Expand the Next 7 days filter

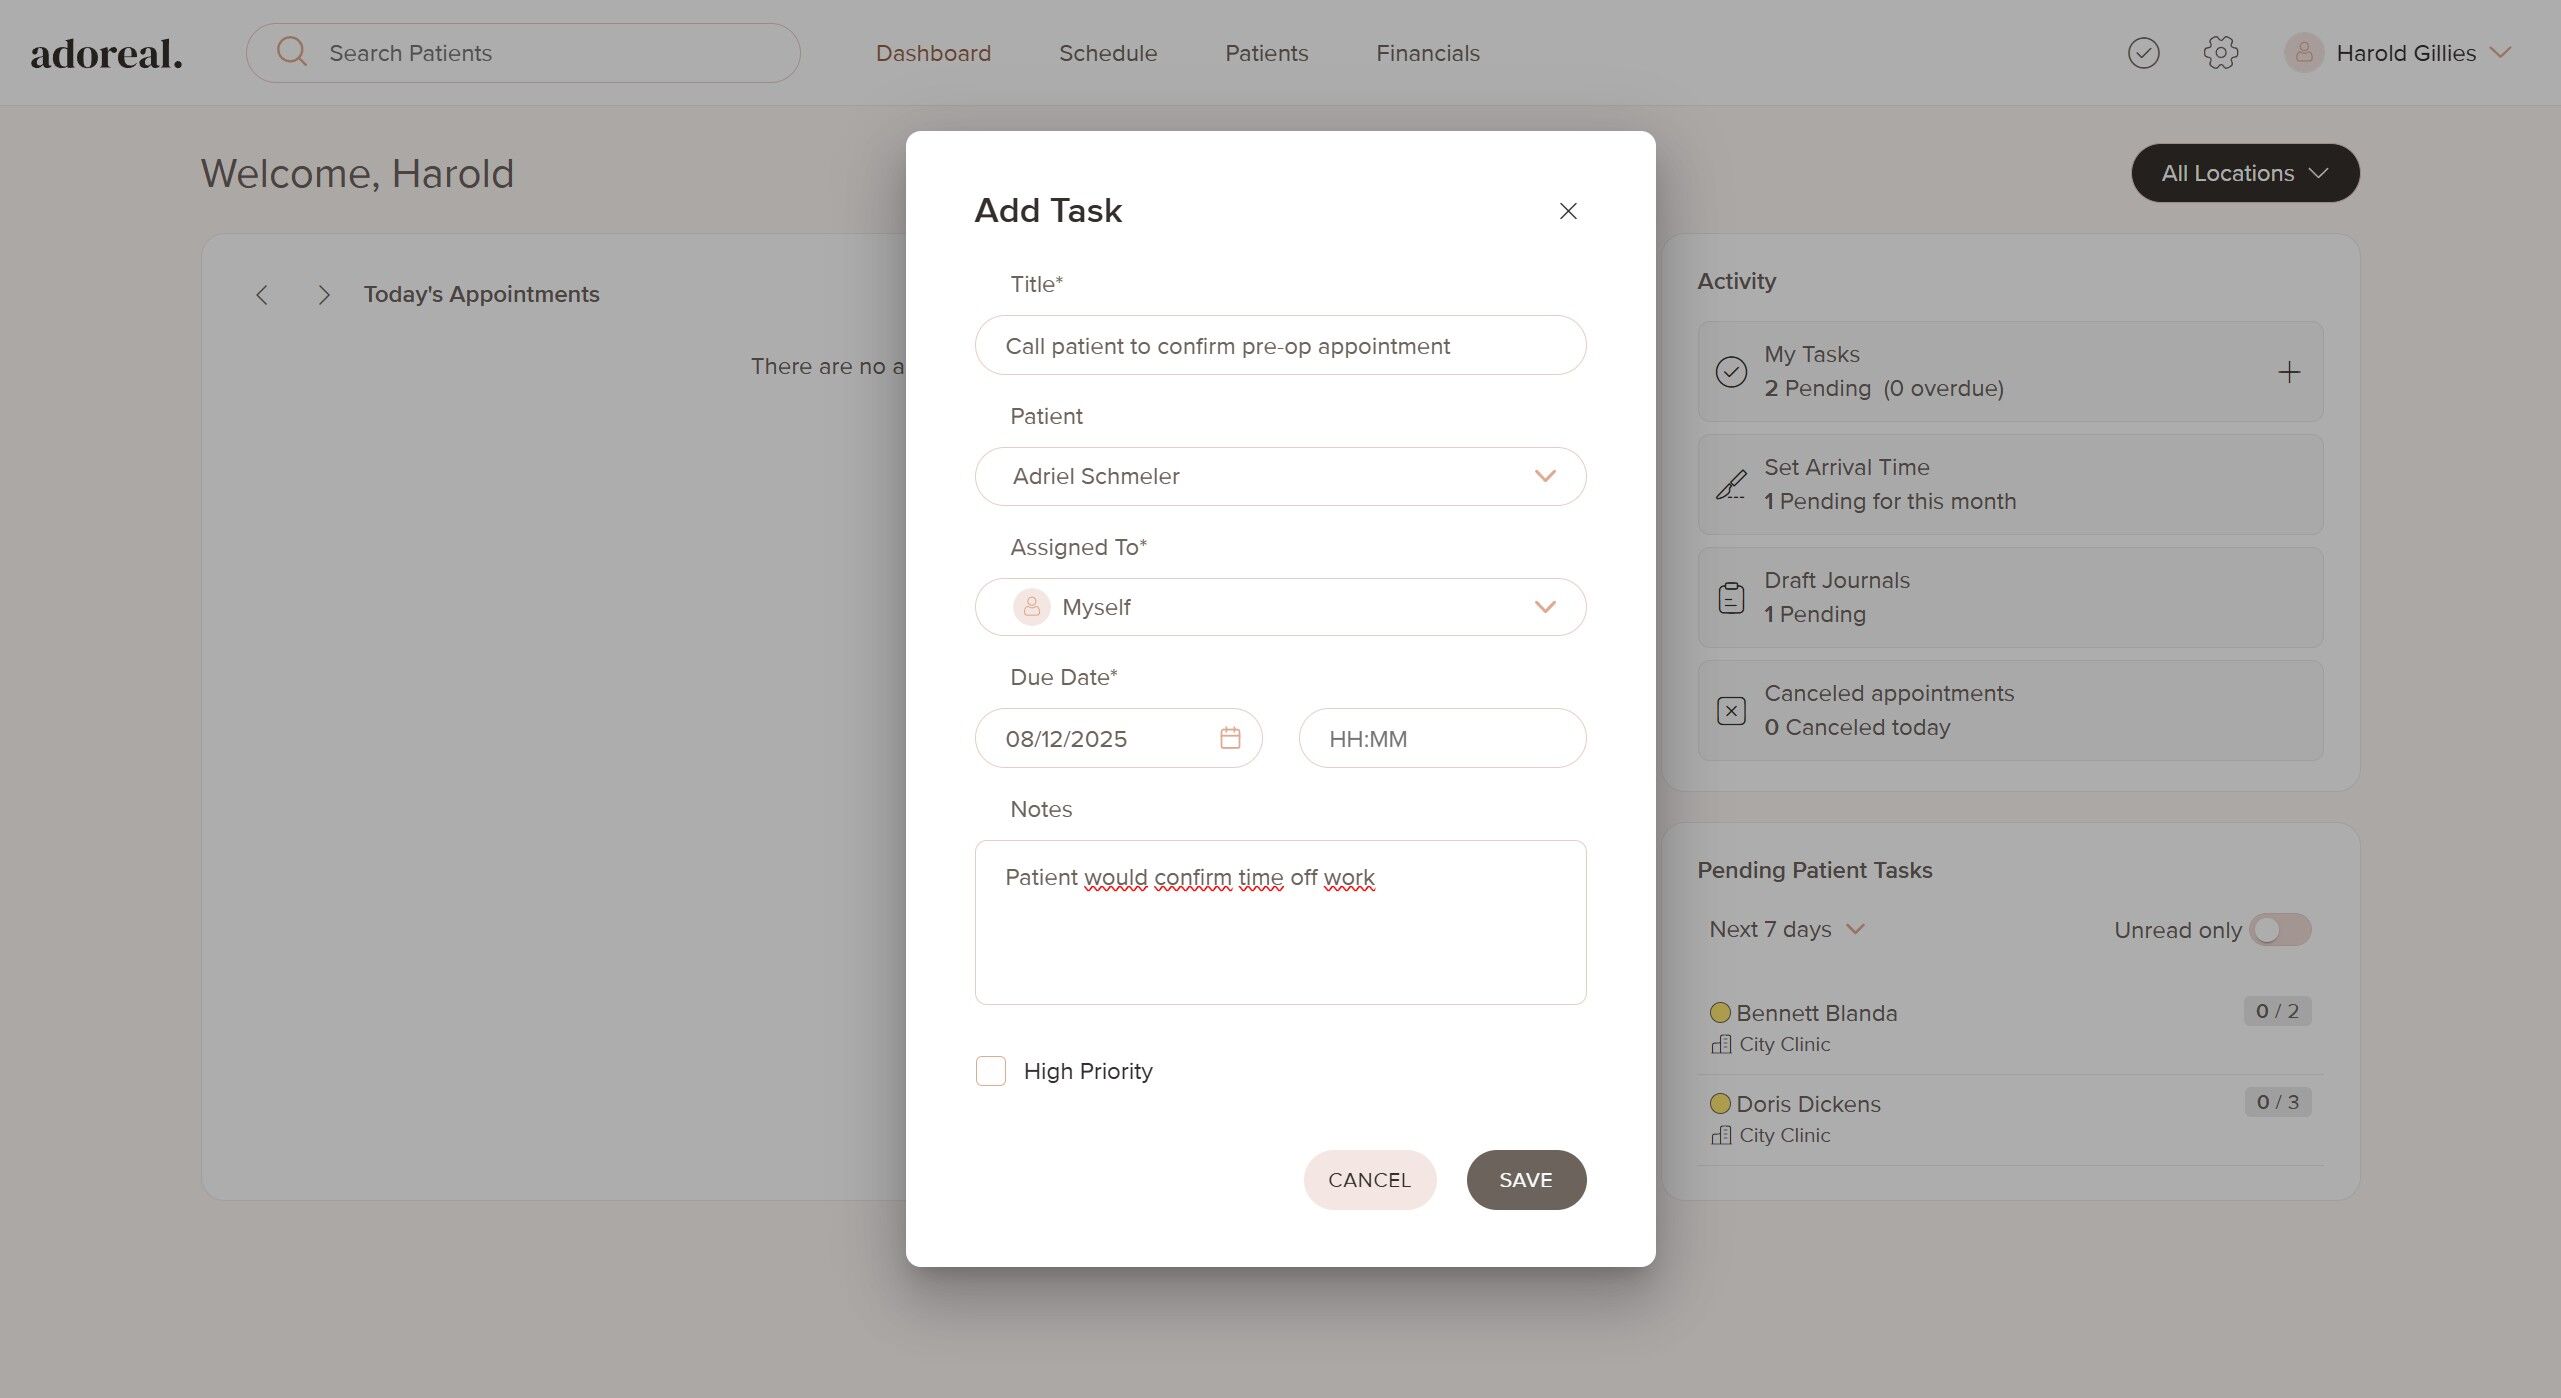tap(1786, 930)
